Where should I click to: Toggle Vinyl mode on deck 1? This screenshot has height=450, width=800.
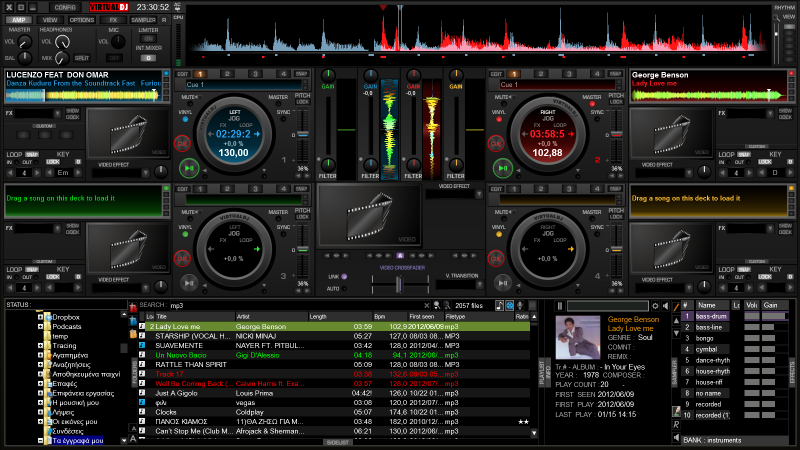coord(184,117)
